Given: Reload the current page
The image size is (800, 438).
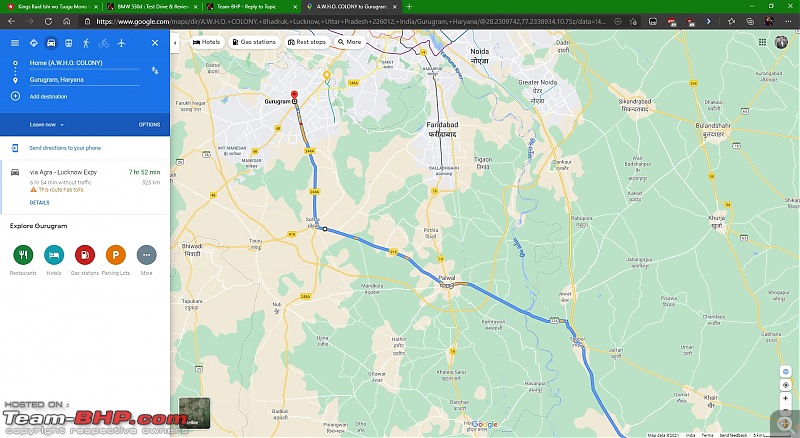Looking at the screenshot, I should coord(48,21).
